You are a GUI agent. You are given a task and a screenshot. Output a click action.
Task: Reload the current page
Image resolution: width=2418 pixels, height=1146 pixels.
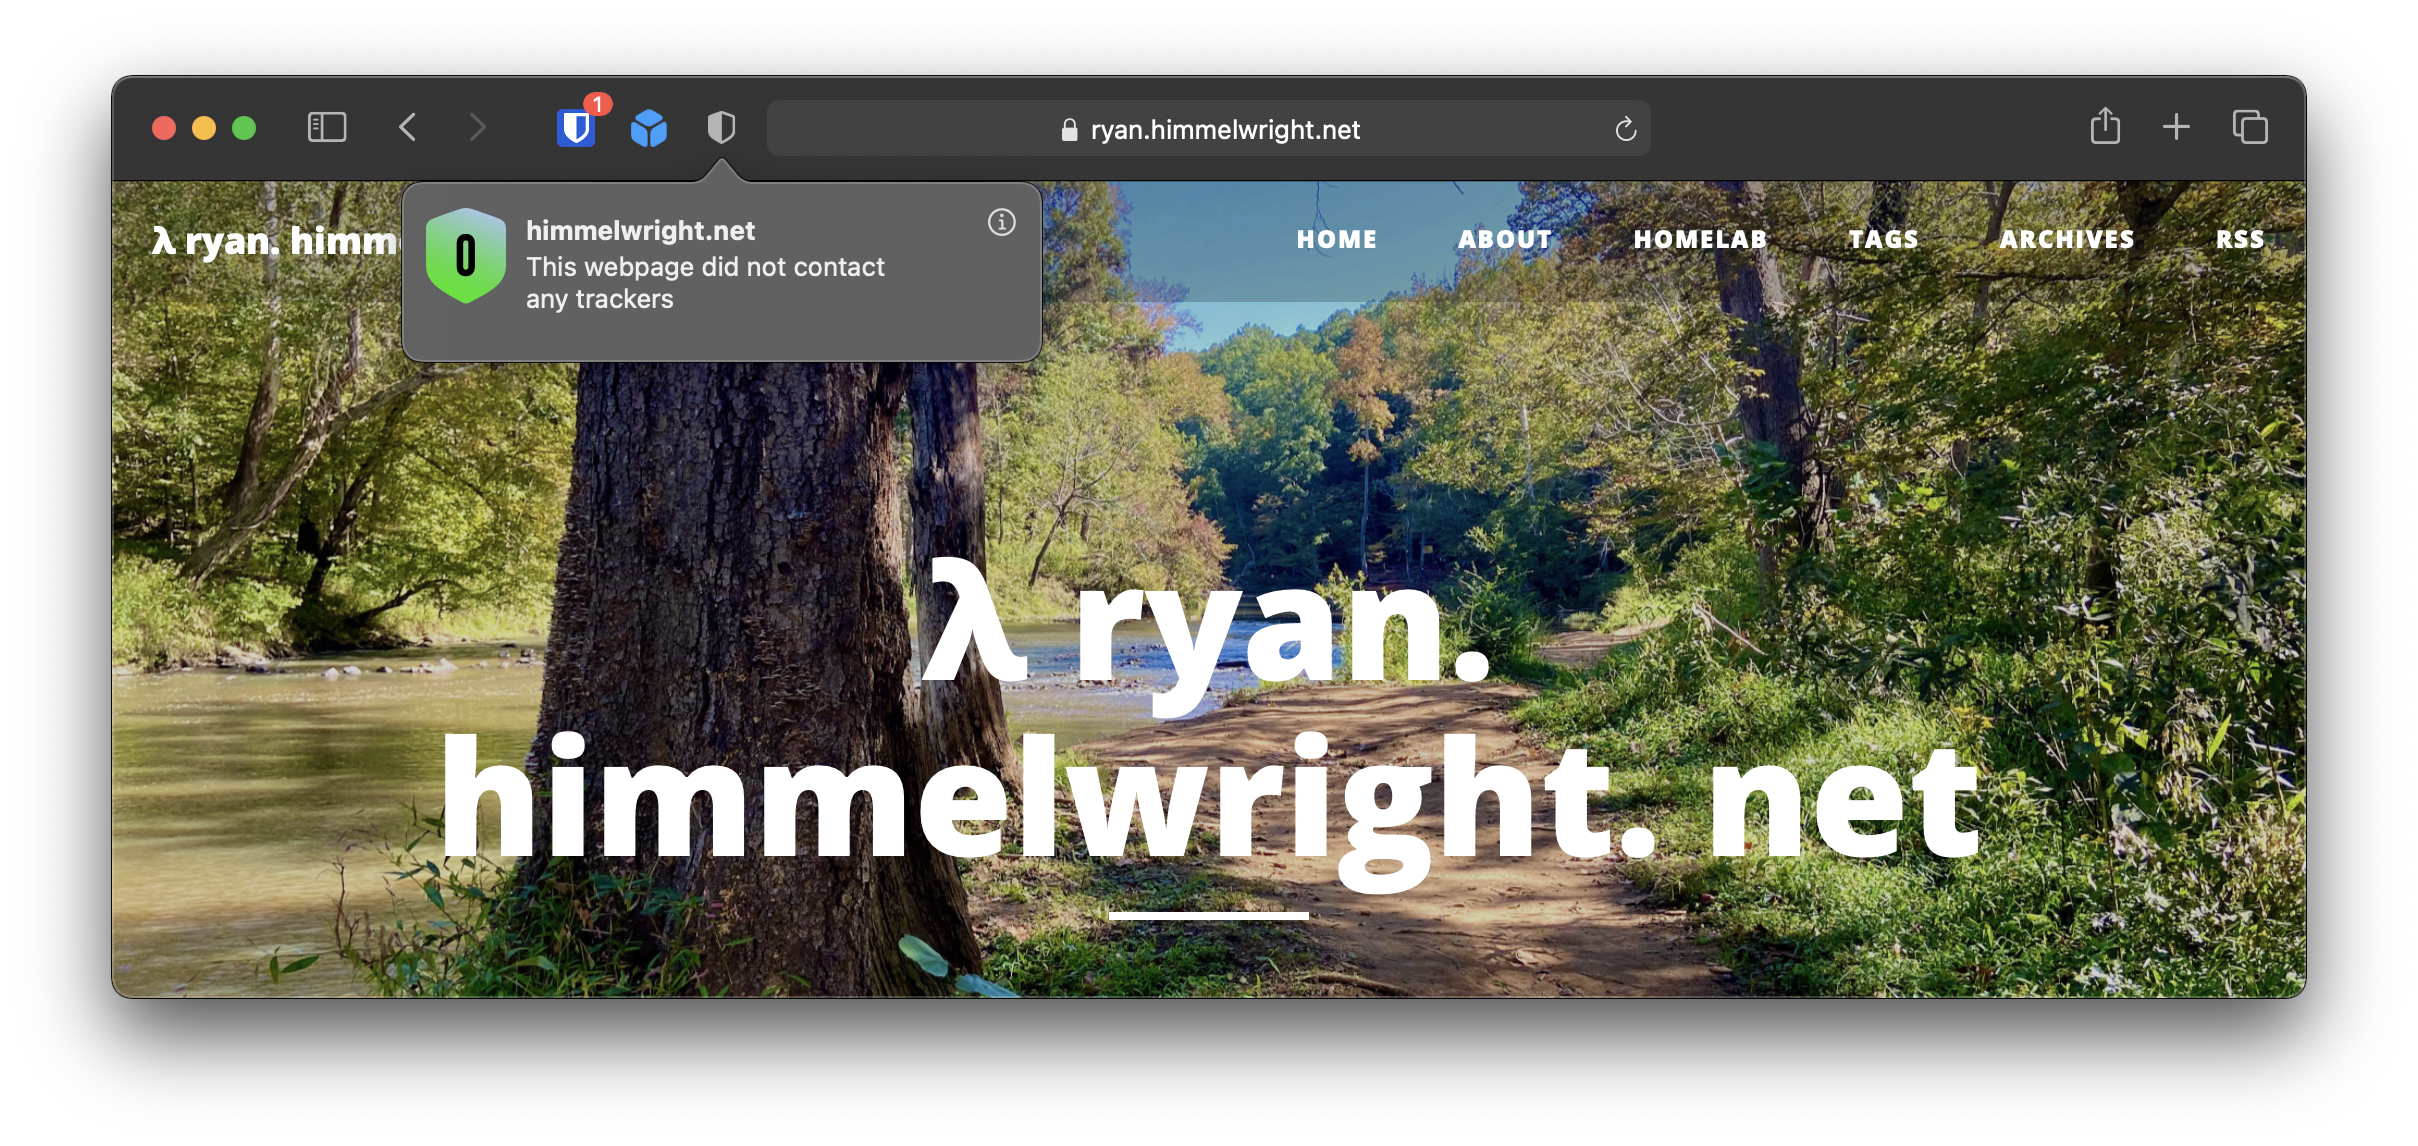[1625, 129]
